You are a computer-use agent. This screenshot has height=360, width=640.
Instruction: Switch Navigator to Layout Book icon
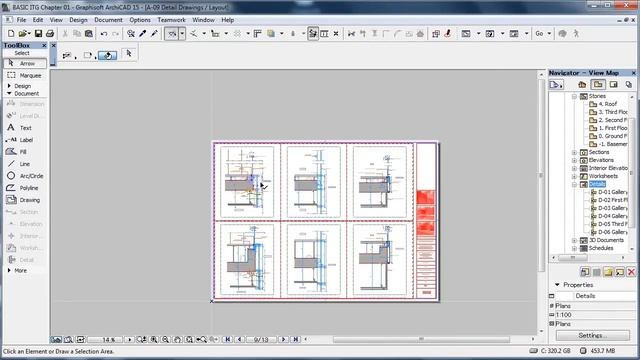coord(613,84)
